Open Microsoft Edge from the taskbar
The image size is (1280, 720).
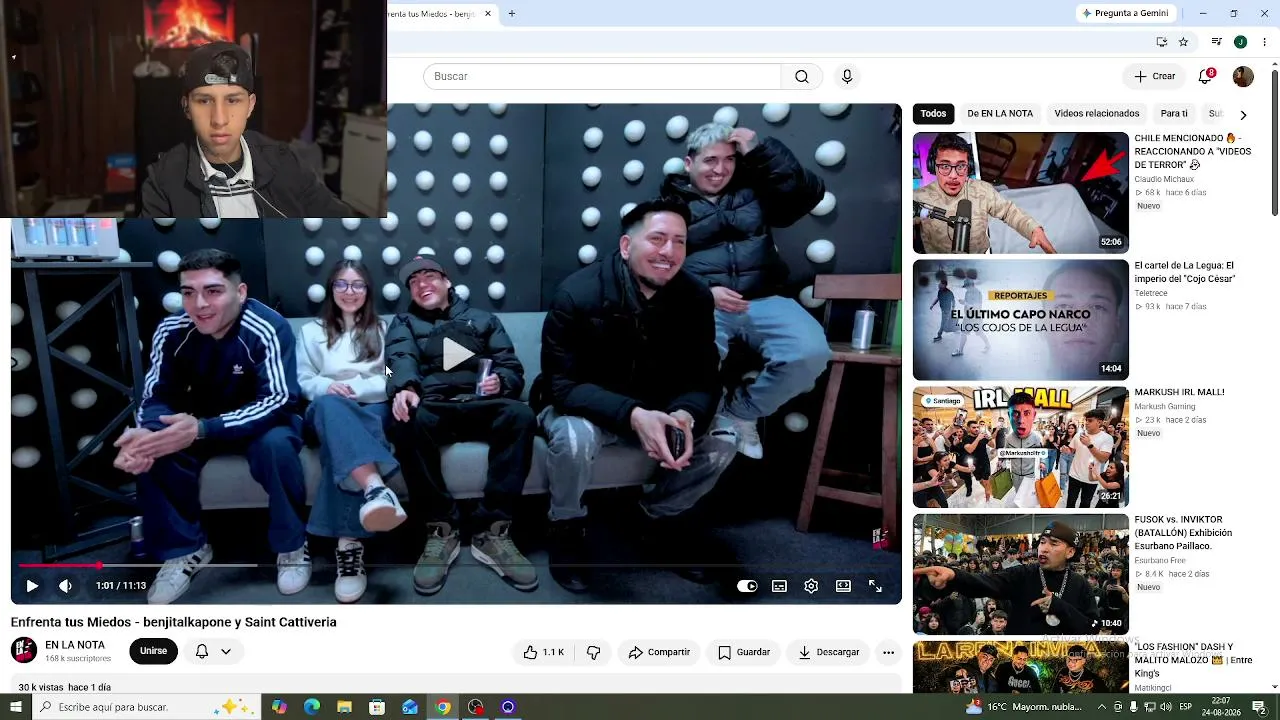click(x=312, y=707)
